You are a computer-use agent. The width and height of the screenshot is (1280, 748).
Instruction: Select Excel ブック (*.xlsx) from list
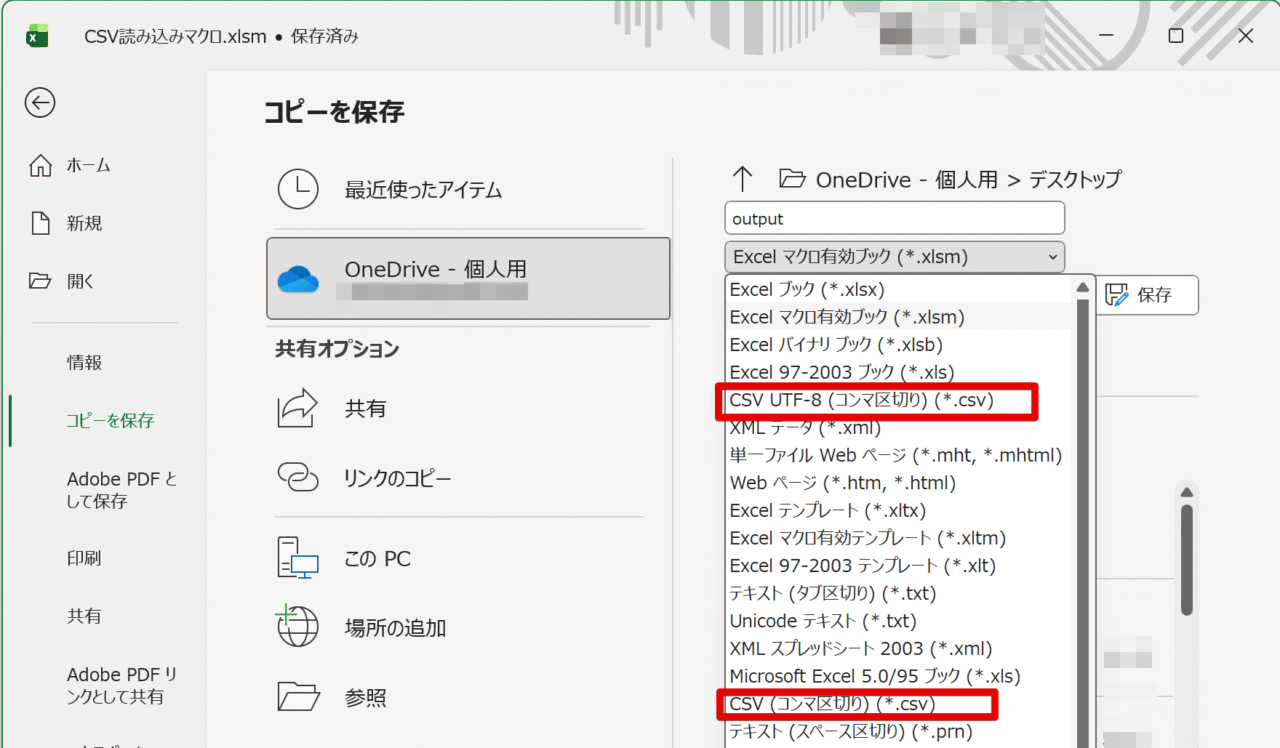[808, 290]
